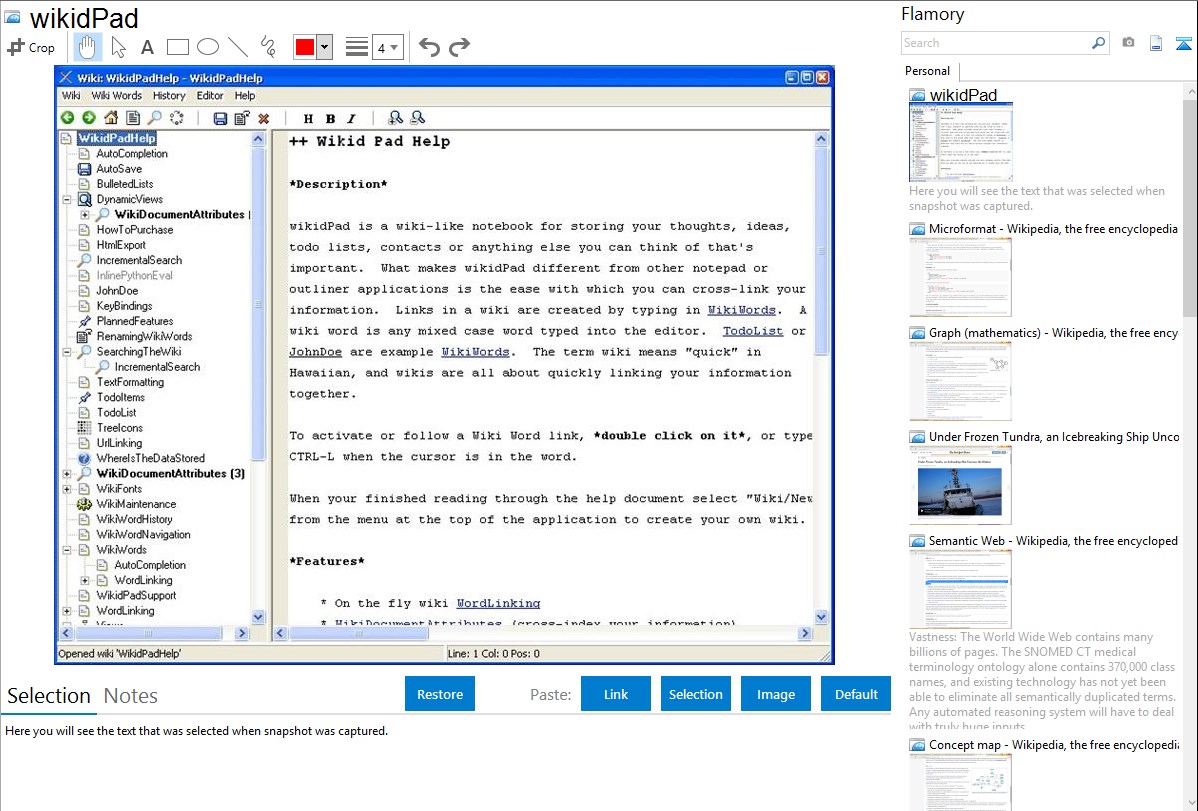
Task: Follow the TodoList link in editor text
Action: (x=753, y=331)
